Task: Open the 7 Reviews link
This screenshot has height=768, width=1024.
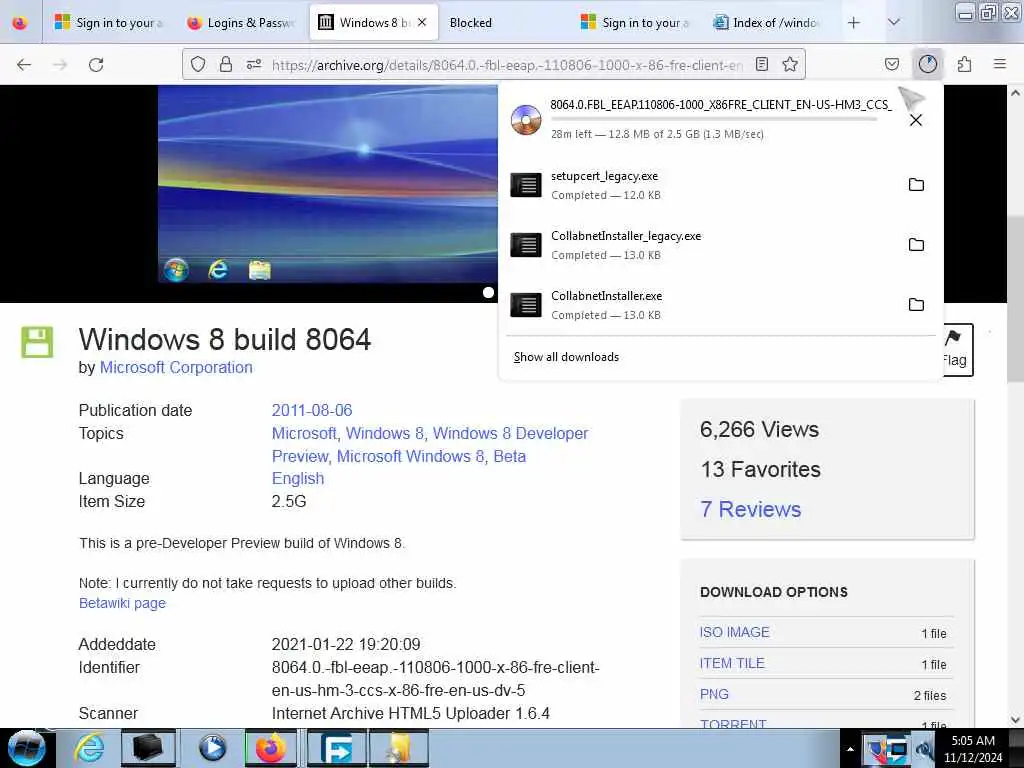Action: pos(750,509)
